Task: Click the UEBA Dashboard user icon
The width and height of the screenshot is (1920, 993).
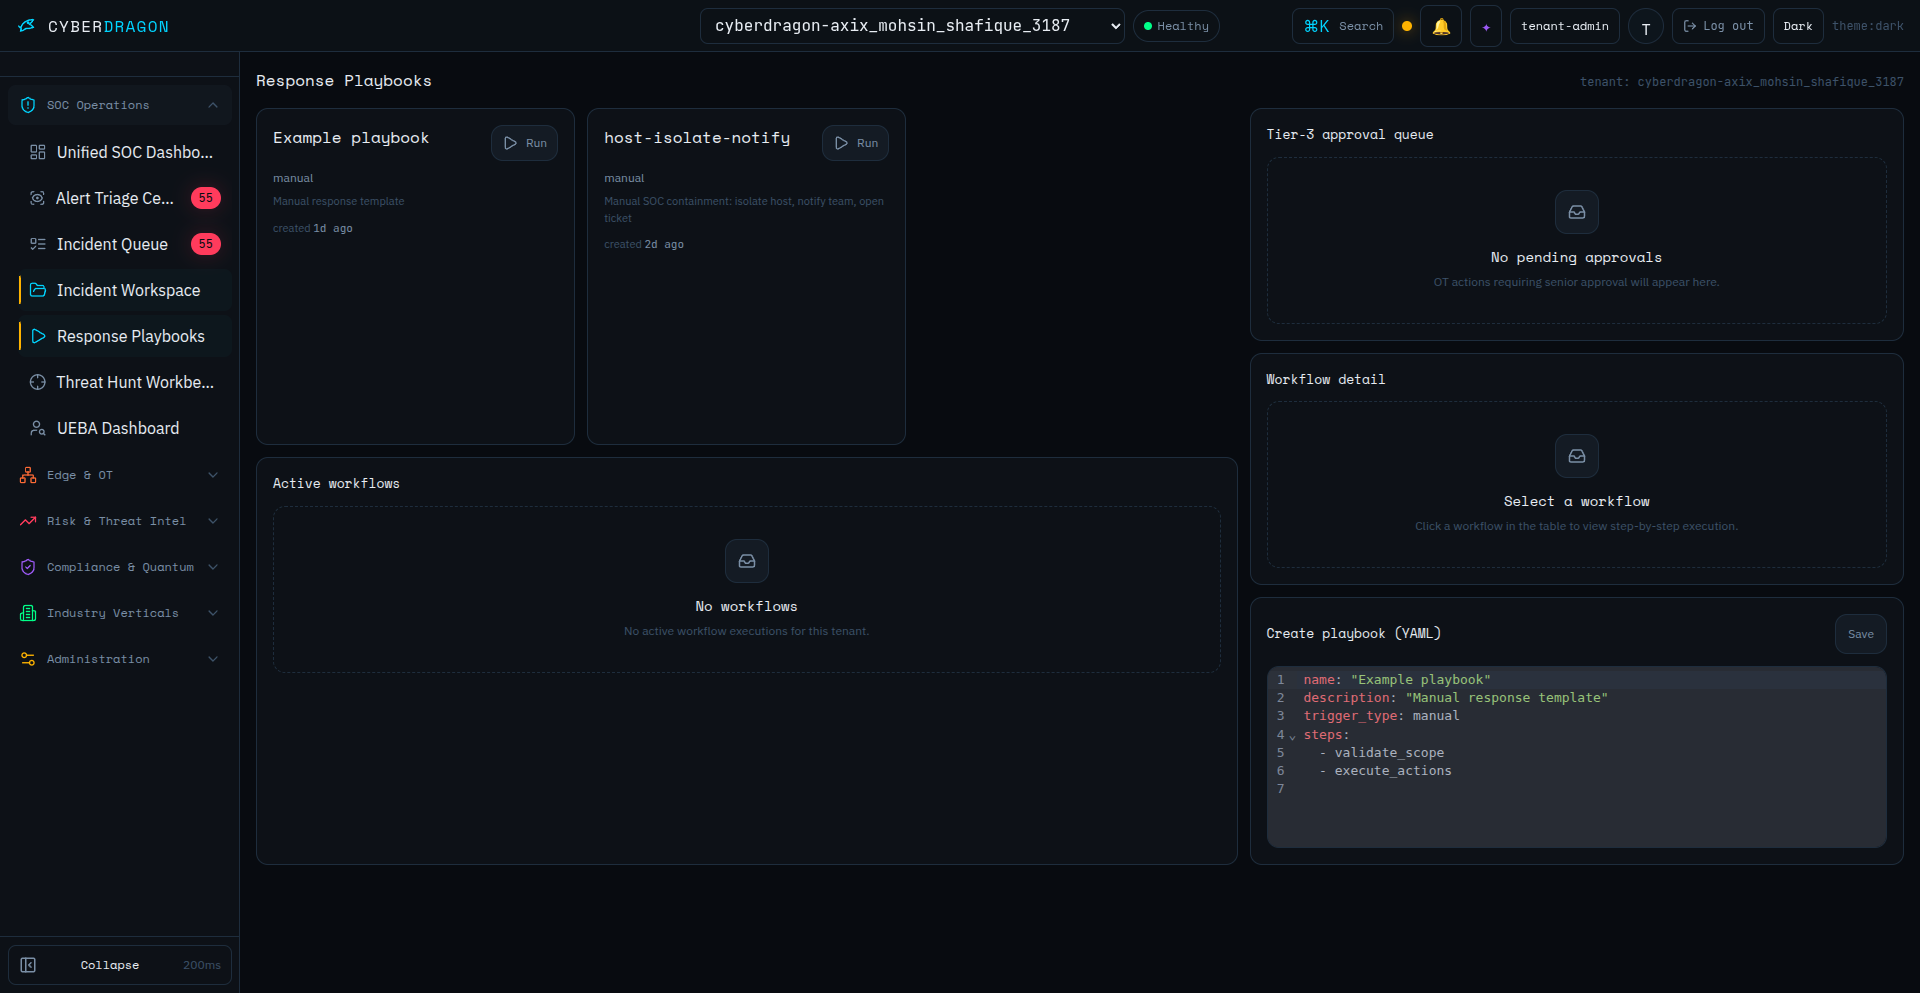Action: point(38,428)
